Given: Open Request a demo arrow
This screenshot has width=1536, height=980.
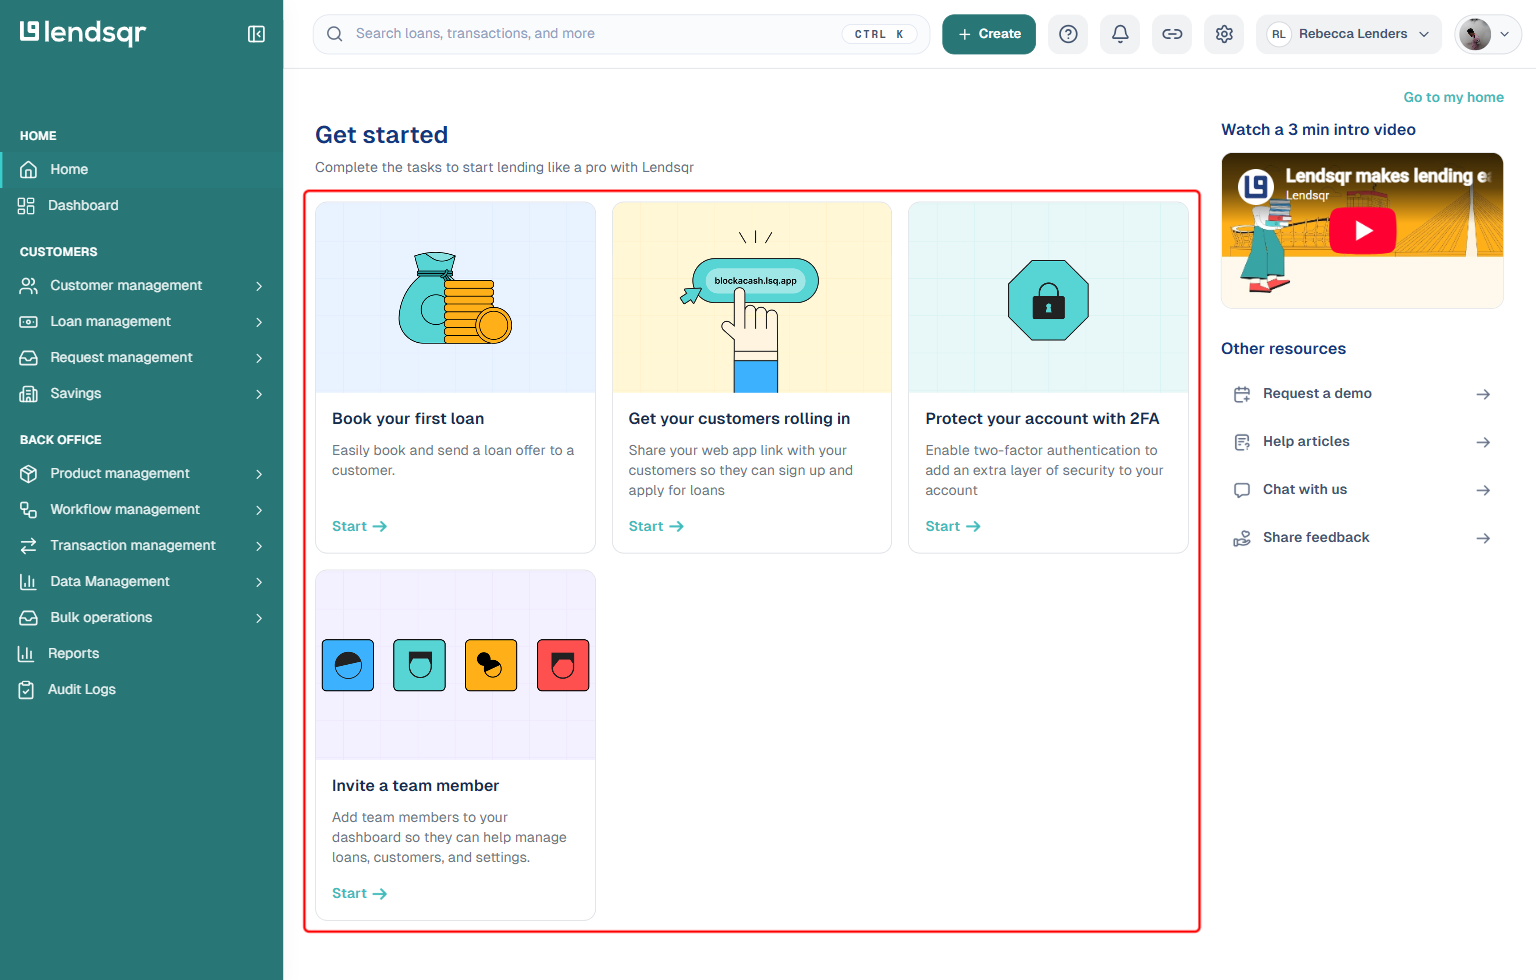Looking at the screenshot, I should pyautogui.click(x=1483, y=394).
